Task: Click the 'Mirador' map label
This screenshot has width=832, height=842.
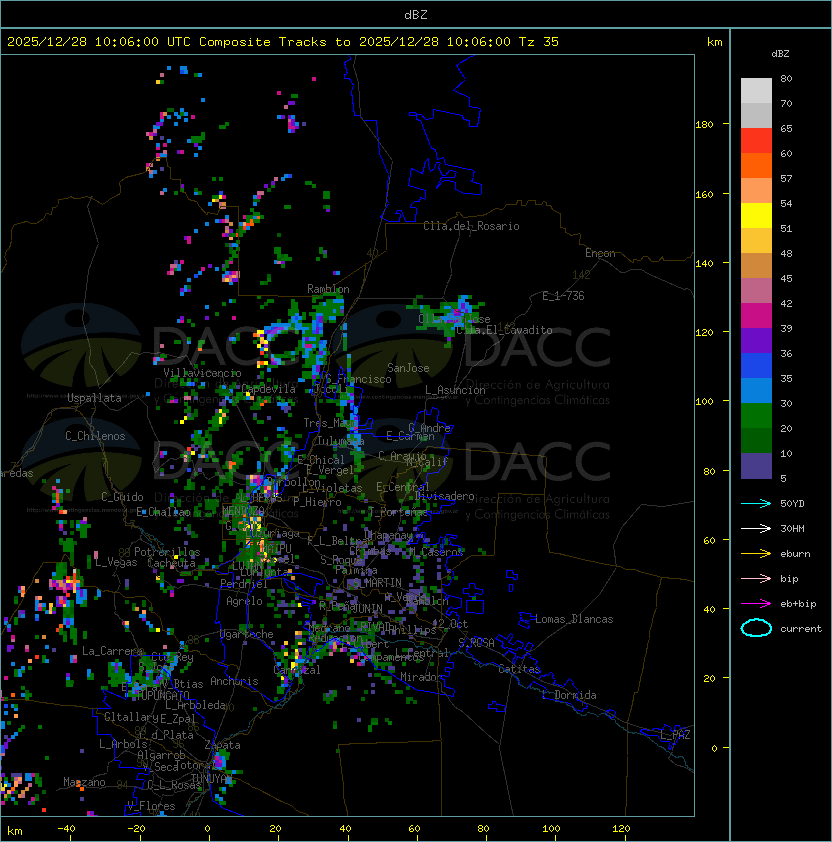Action: [422, 677]
